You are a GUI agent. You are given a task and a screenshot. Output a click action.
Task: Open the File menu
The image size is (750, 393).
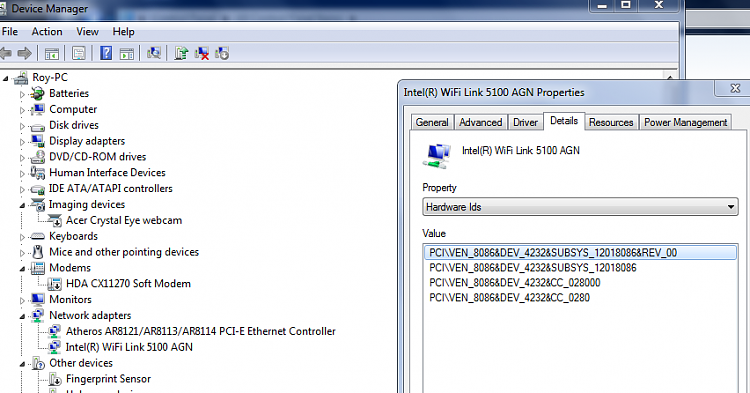[x=10, y=32]
